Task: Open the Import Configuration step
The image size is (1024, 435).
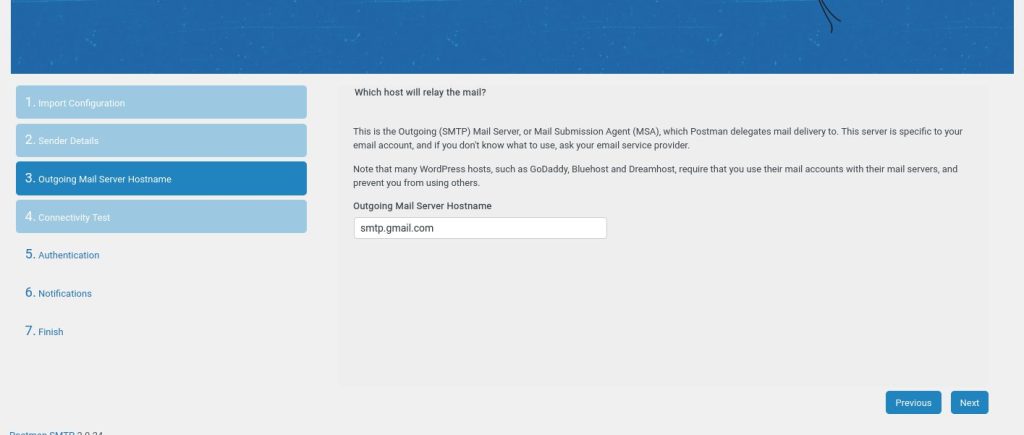Action: click(161, 102)
